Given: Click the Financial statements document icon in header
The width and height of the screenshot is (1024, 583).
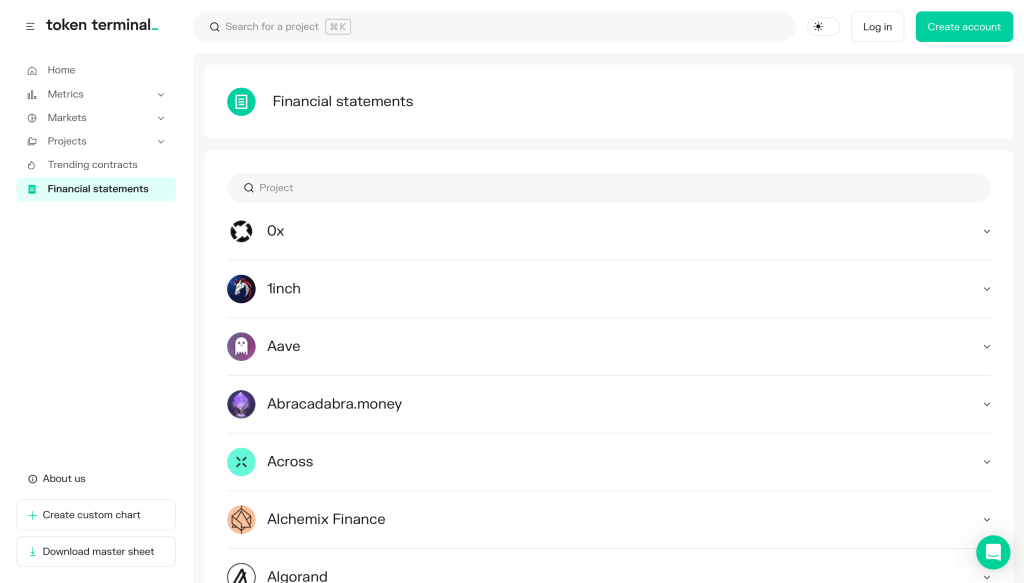Looking at the screenshot, I should pos(241,102).
